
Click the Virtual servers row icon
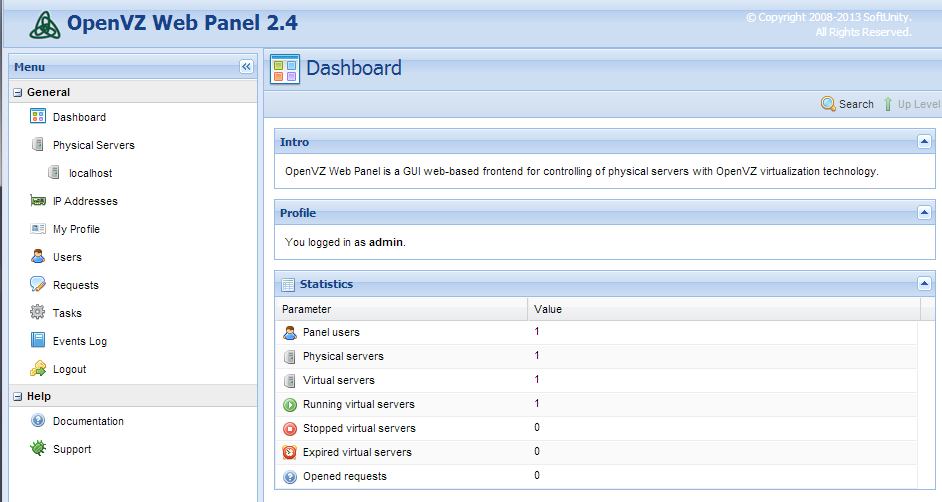(290, 381)
